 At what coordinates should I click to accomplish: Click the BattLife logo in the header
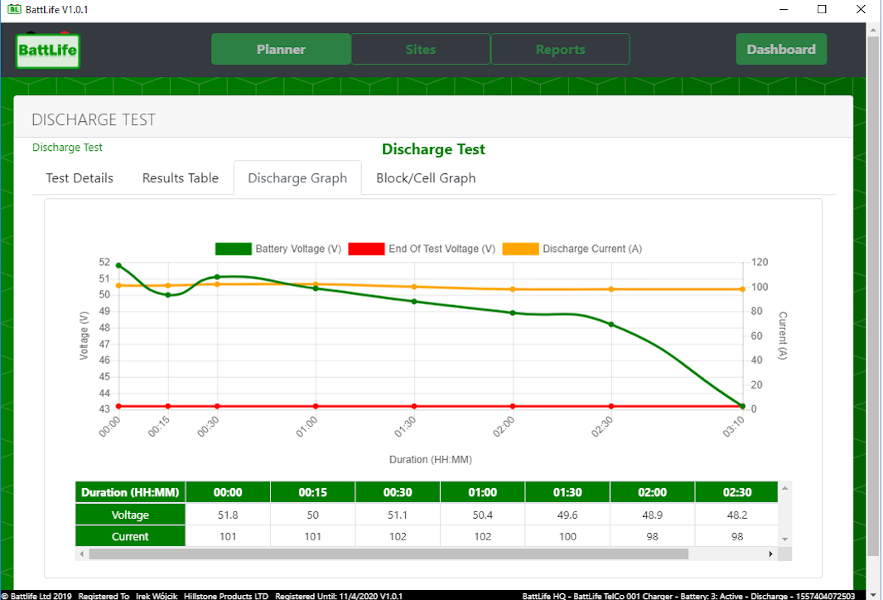pyautogui.click(x=48, y=50)
